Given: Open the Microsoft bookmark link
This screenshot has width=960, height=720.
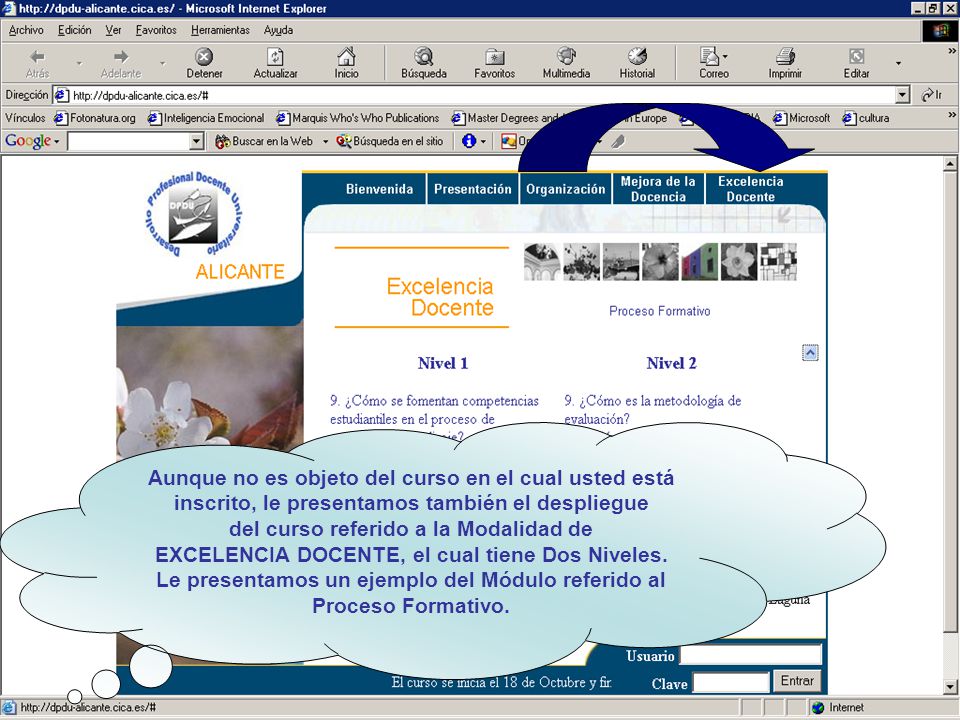Looking at the screenshot, I should (802, 118).
